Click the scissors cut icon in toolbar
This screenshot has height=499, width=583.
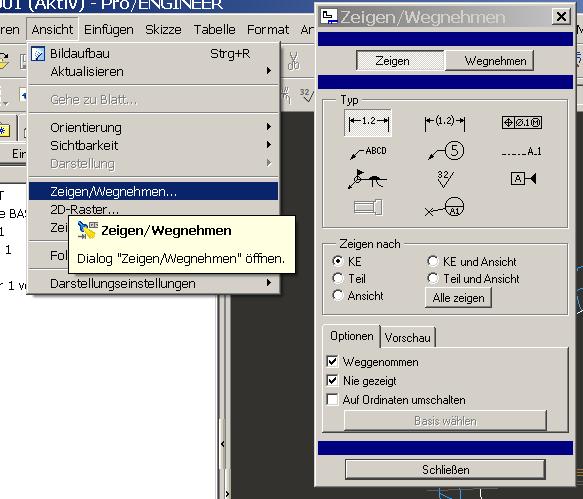293,61
